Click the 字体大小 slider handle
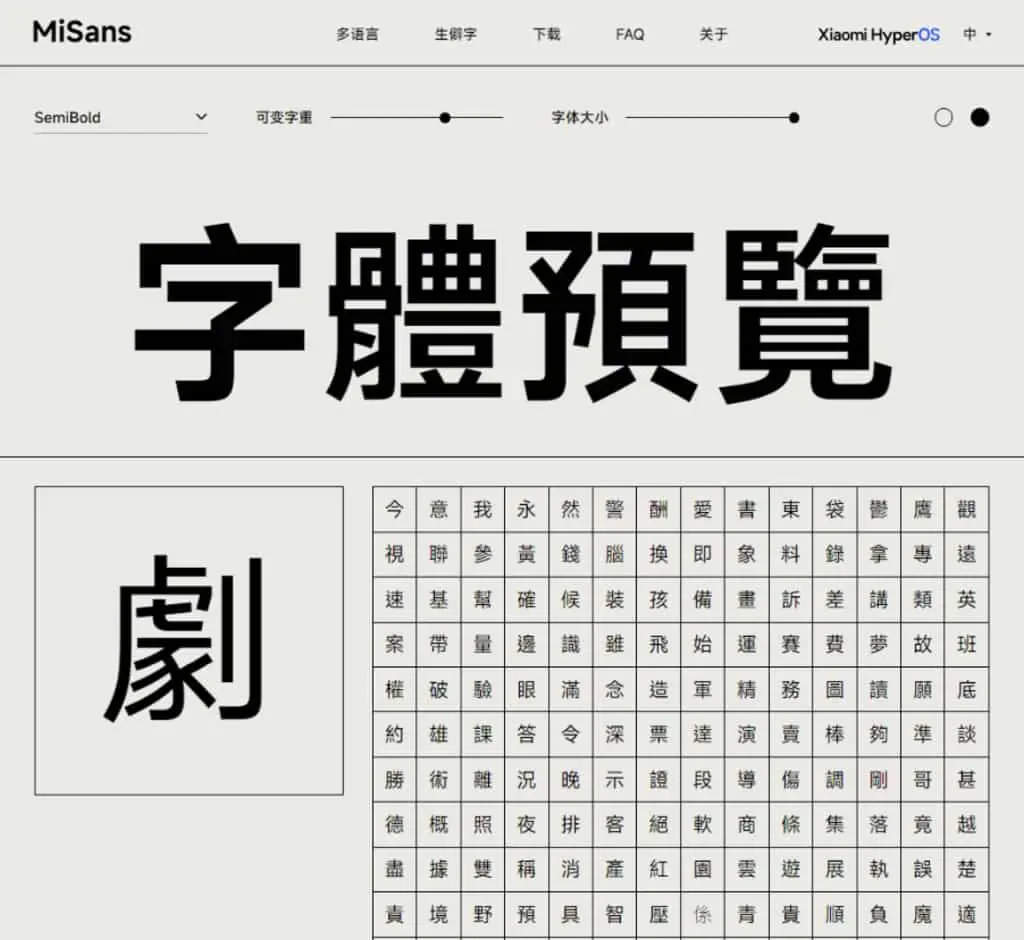 (794, 118)
